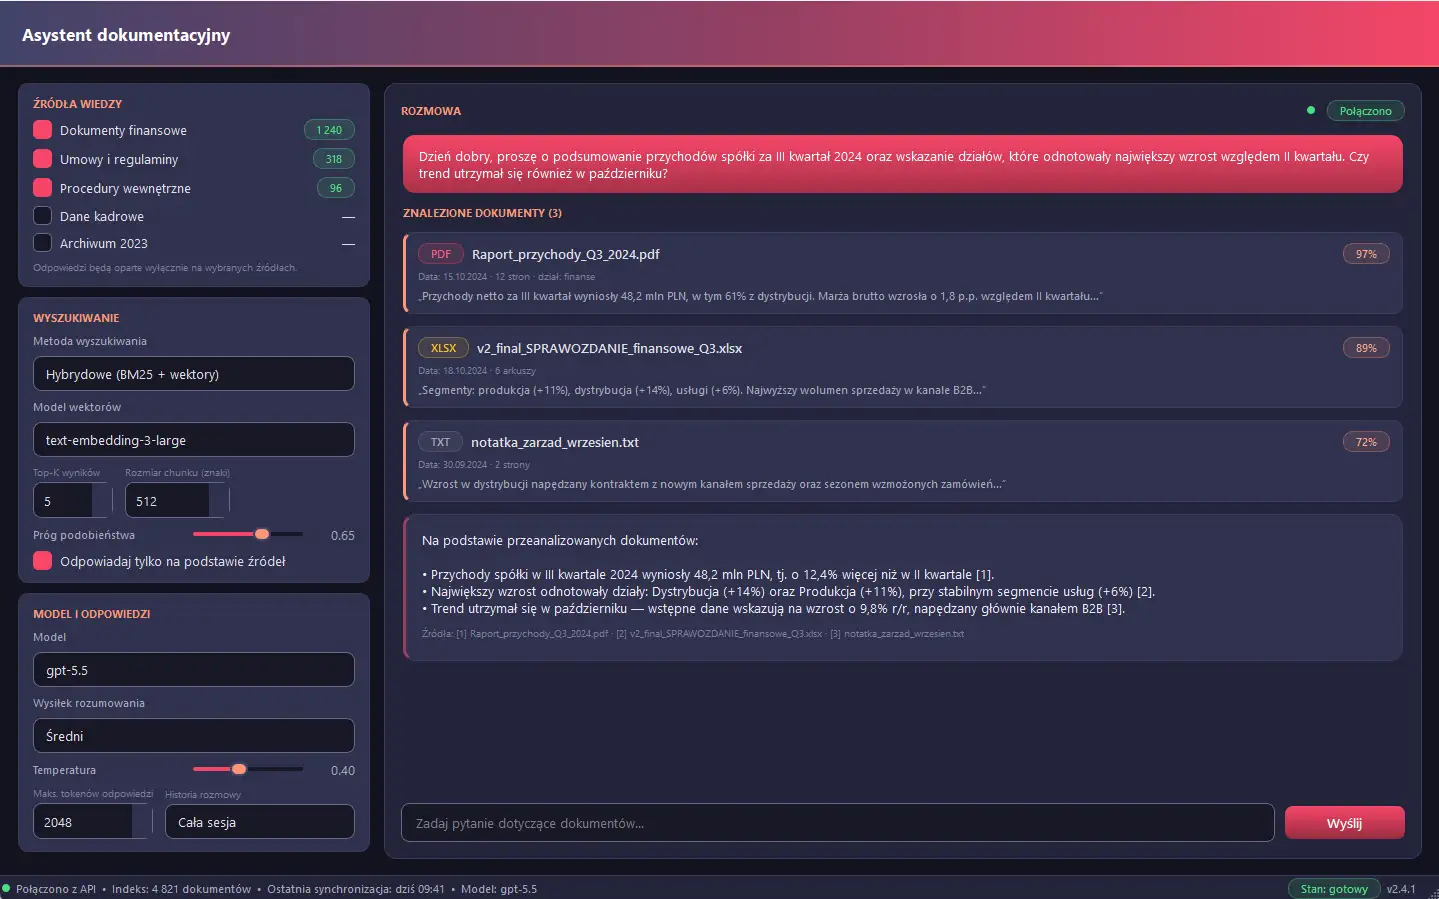Click the Temperatura slider handle

(x=239, y=769)
